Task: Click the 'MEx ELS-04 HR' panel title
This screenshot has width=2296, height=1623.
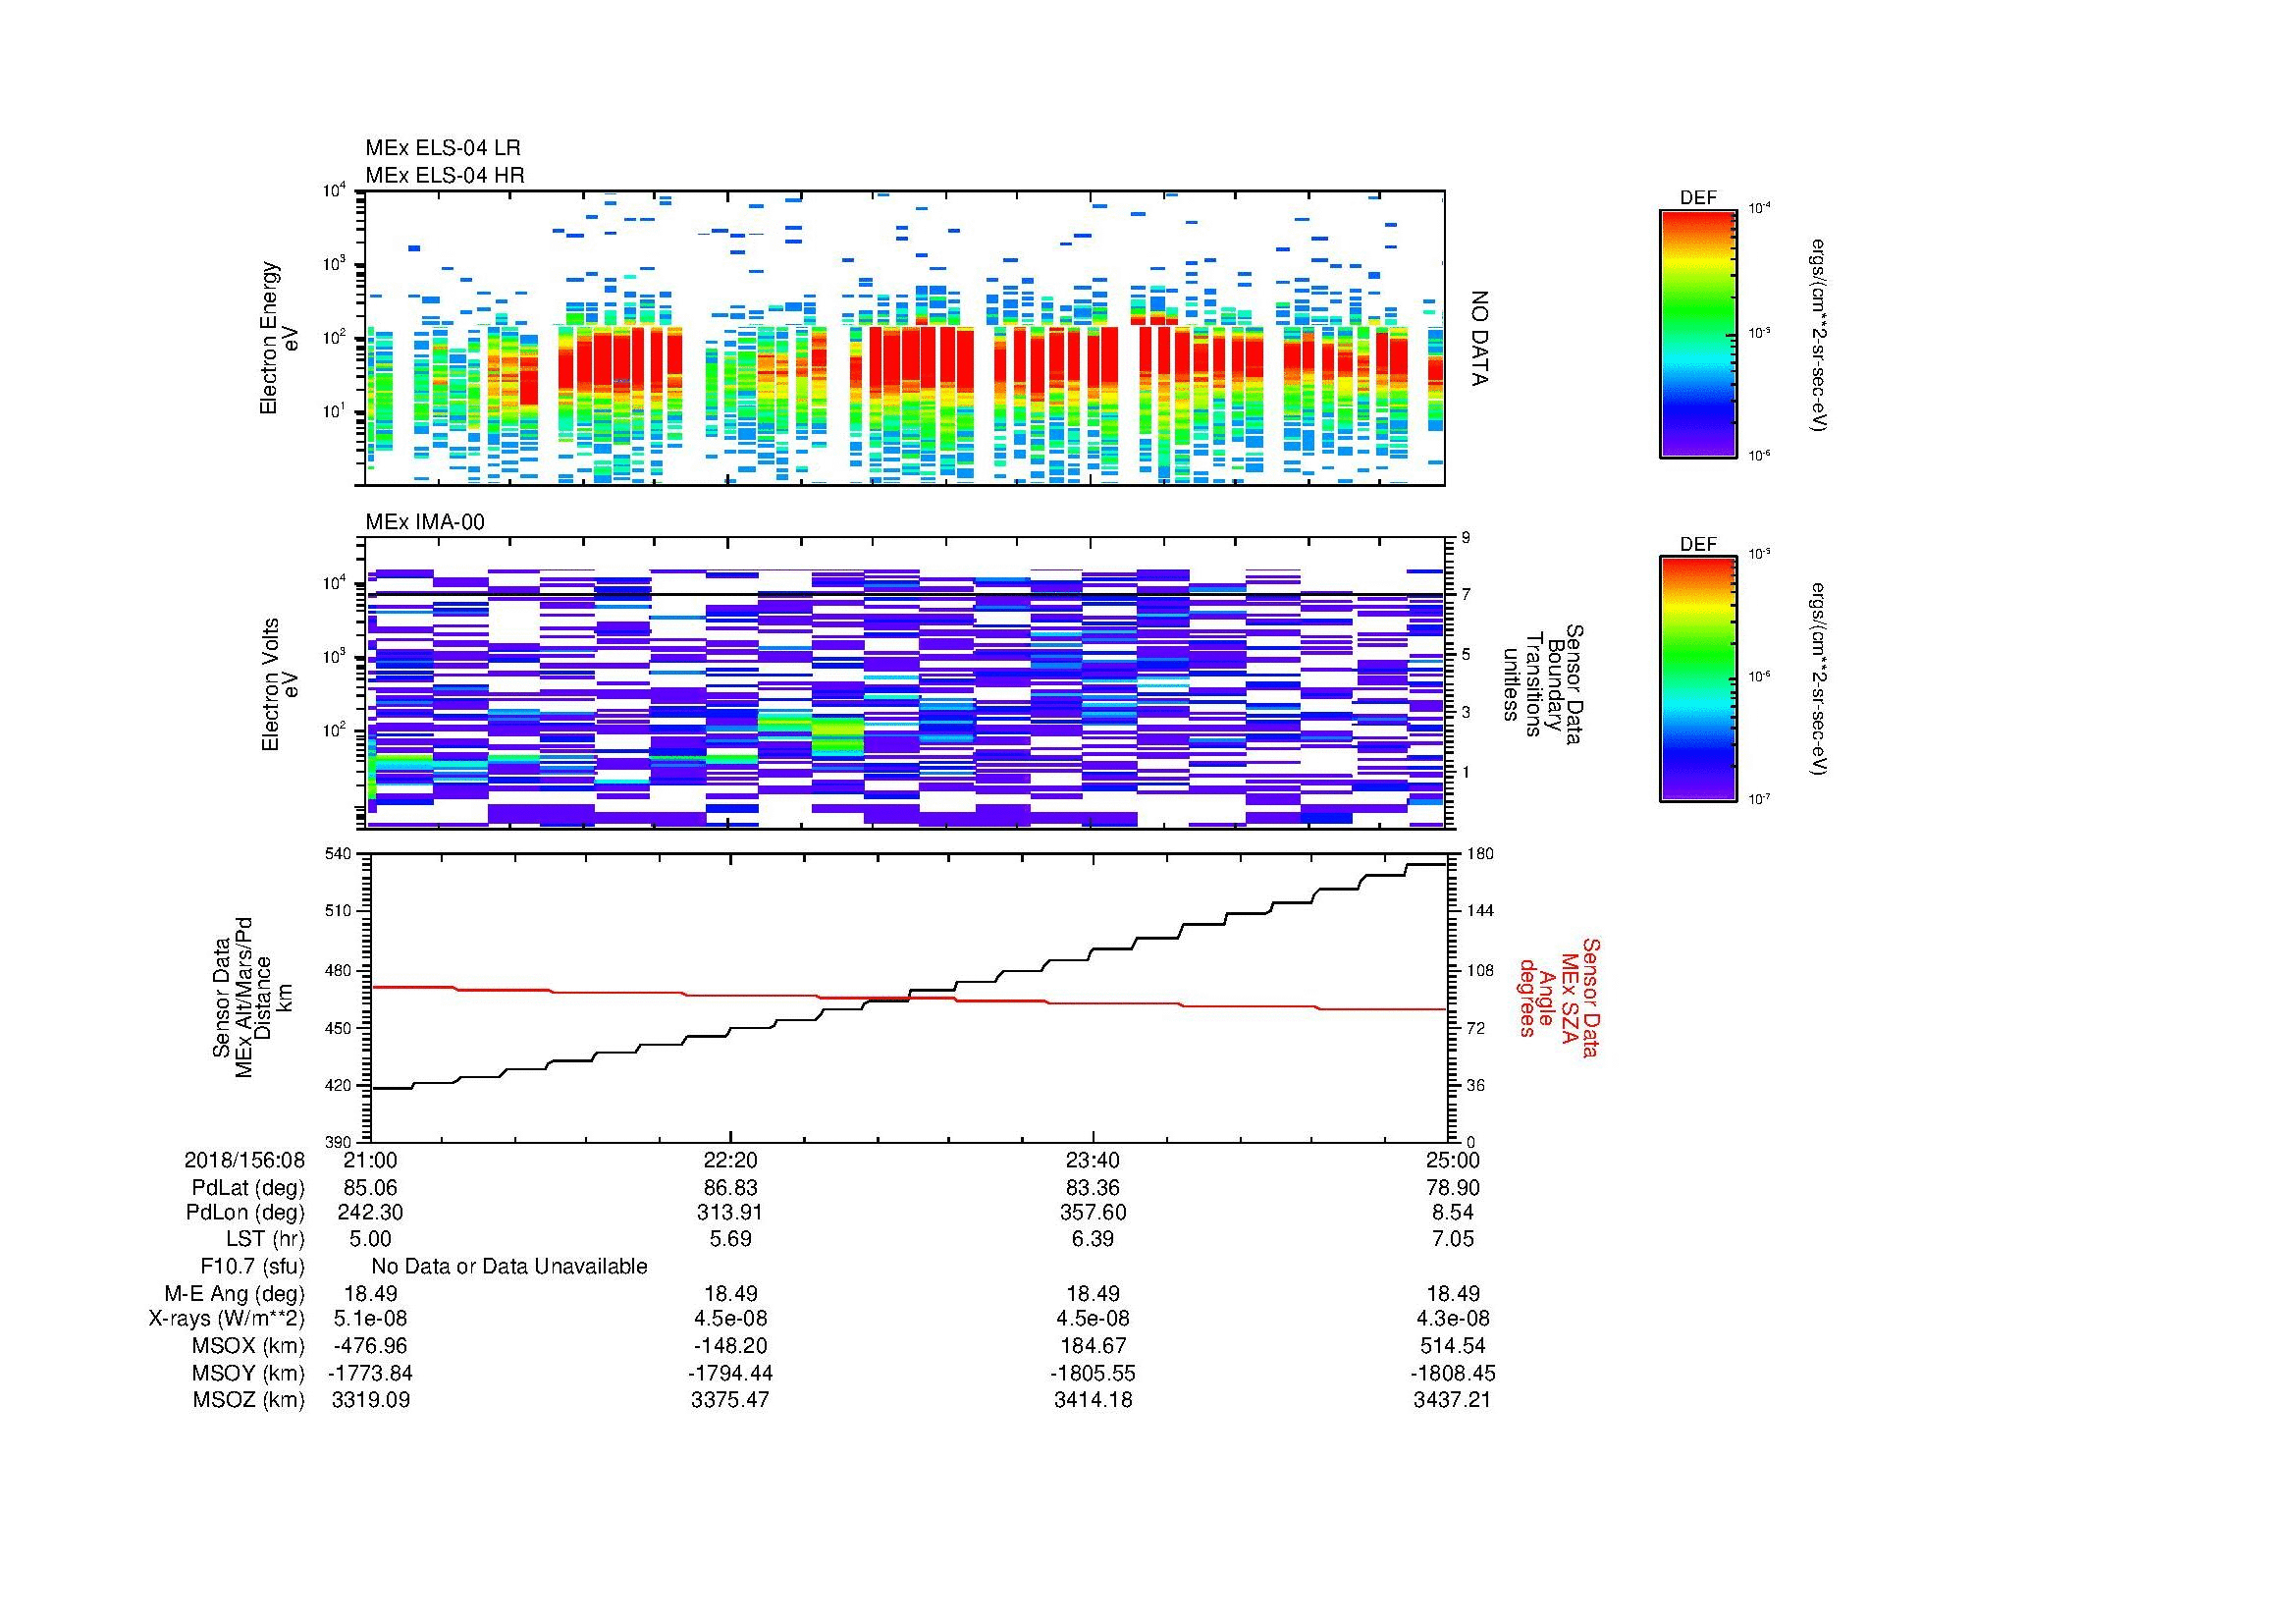Action: pos(445,175)
